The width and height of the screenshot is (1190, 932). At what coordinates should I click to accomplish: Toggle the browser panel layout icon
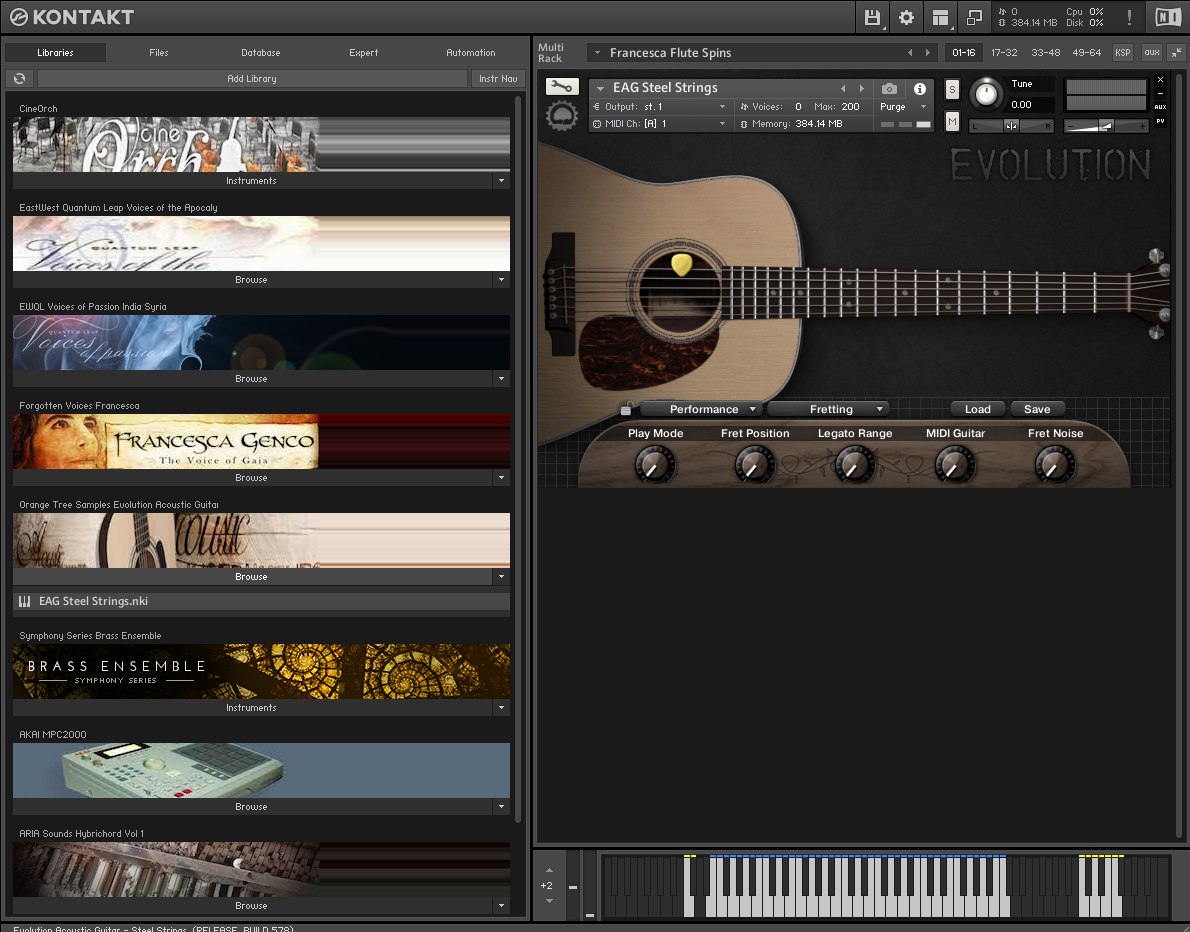(x=940, y=17)
